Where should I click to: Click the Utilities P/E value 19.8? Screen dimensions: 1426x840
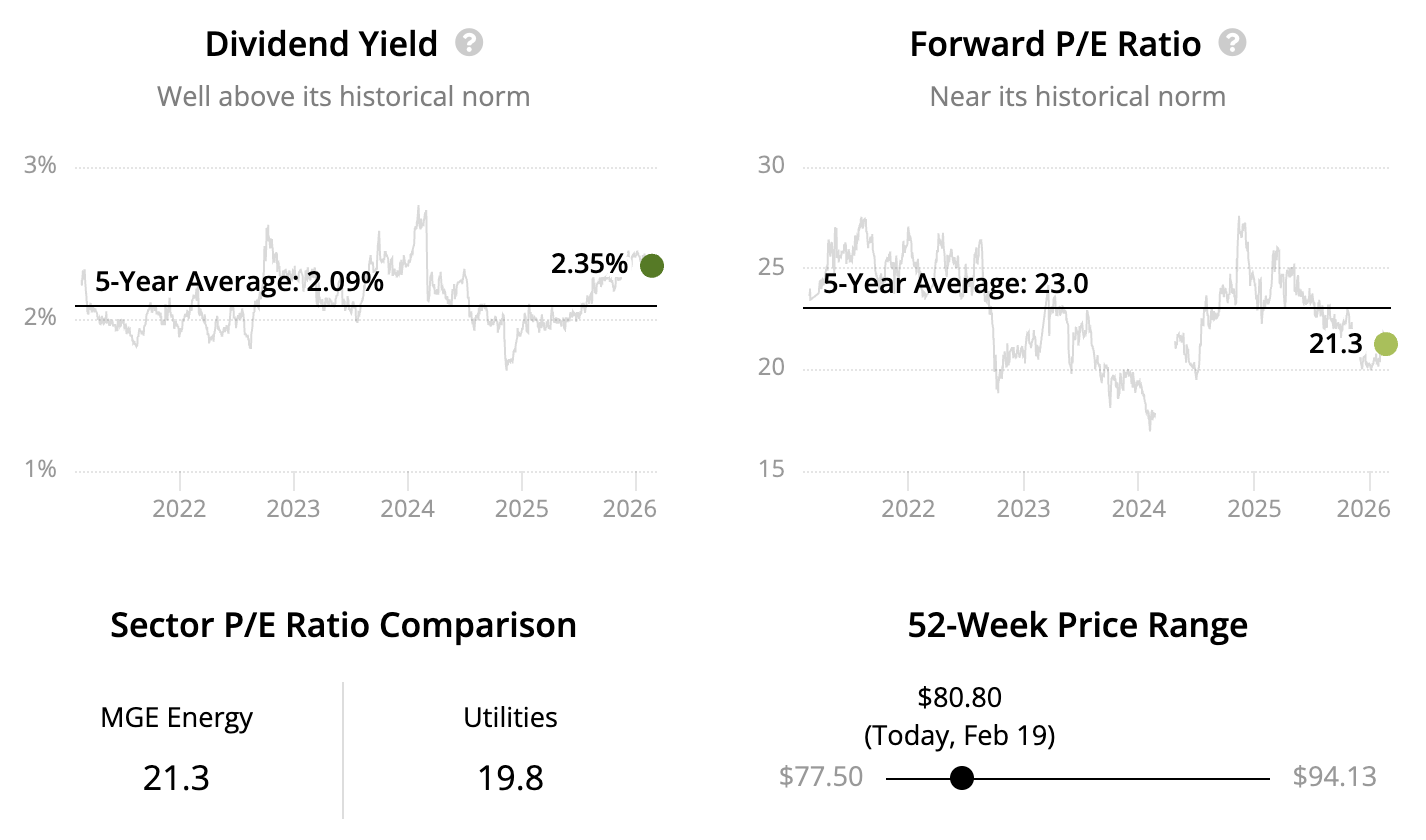click(510, 778)
